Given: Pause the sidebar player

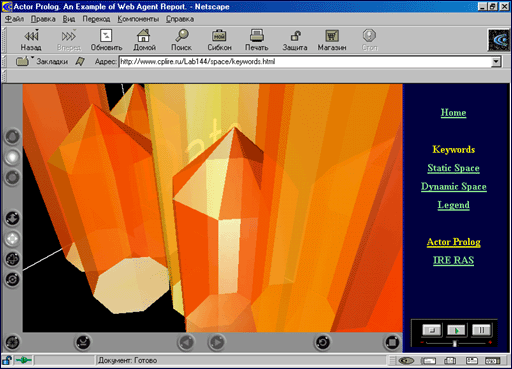Looking at the screenshot, I should [x=481, y=330].
